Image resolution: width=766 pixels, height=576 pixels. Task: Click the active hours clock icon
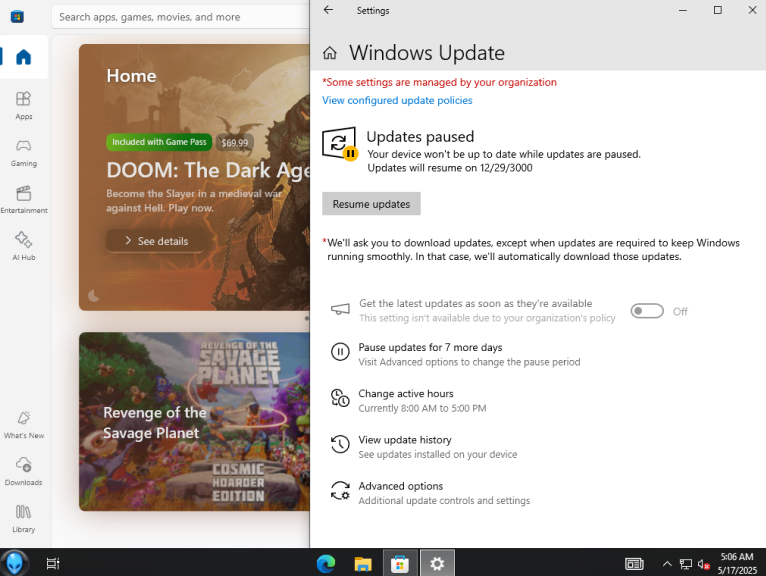point(340,398)
